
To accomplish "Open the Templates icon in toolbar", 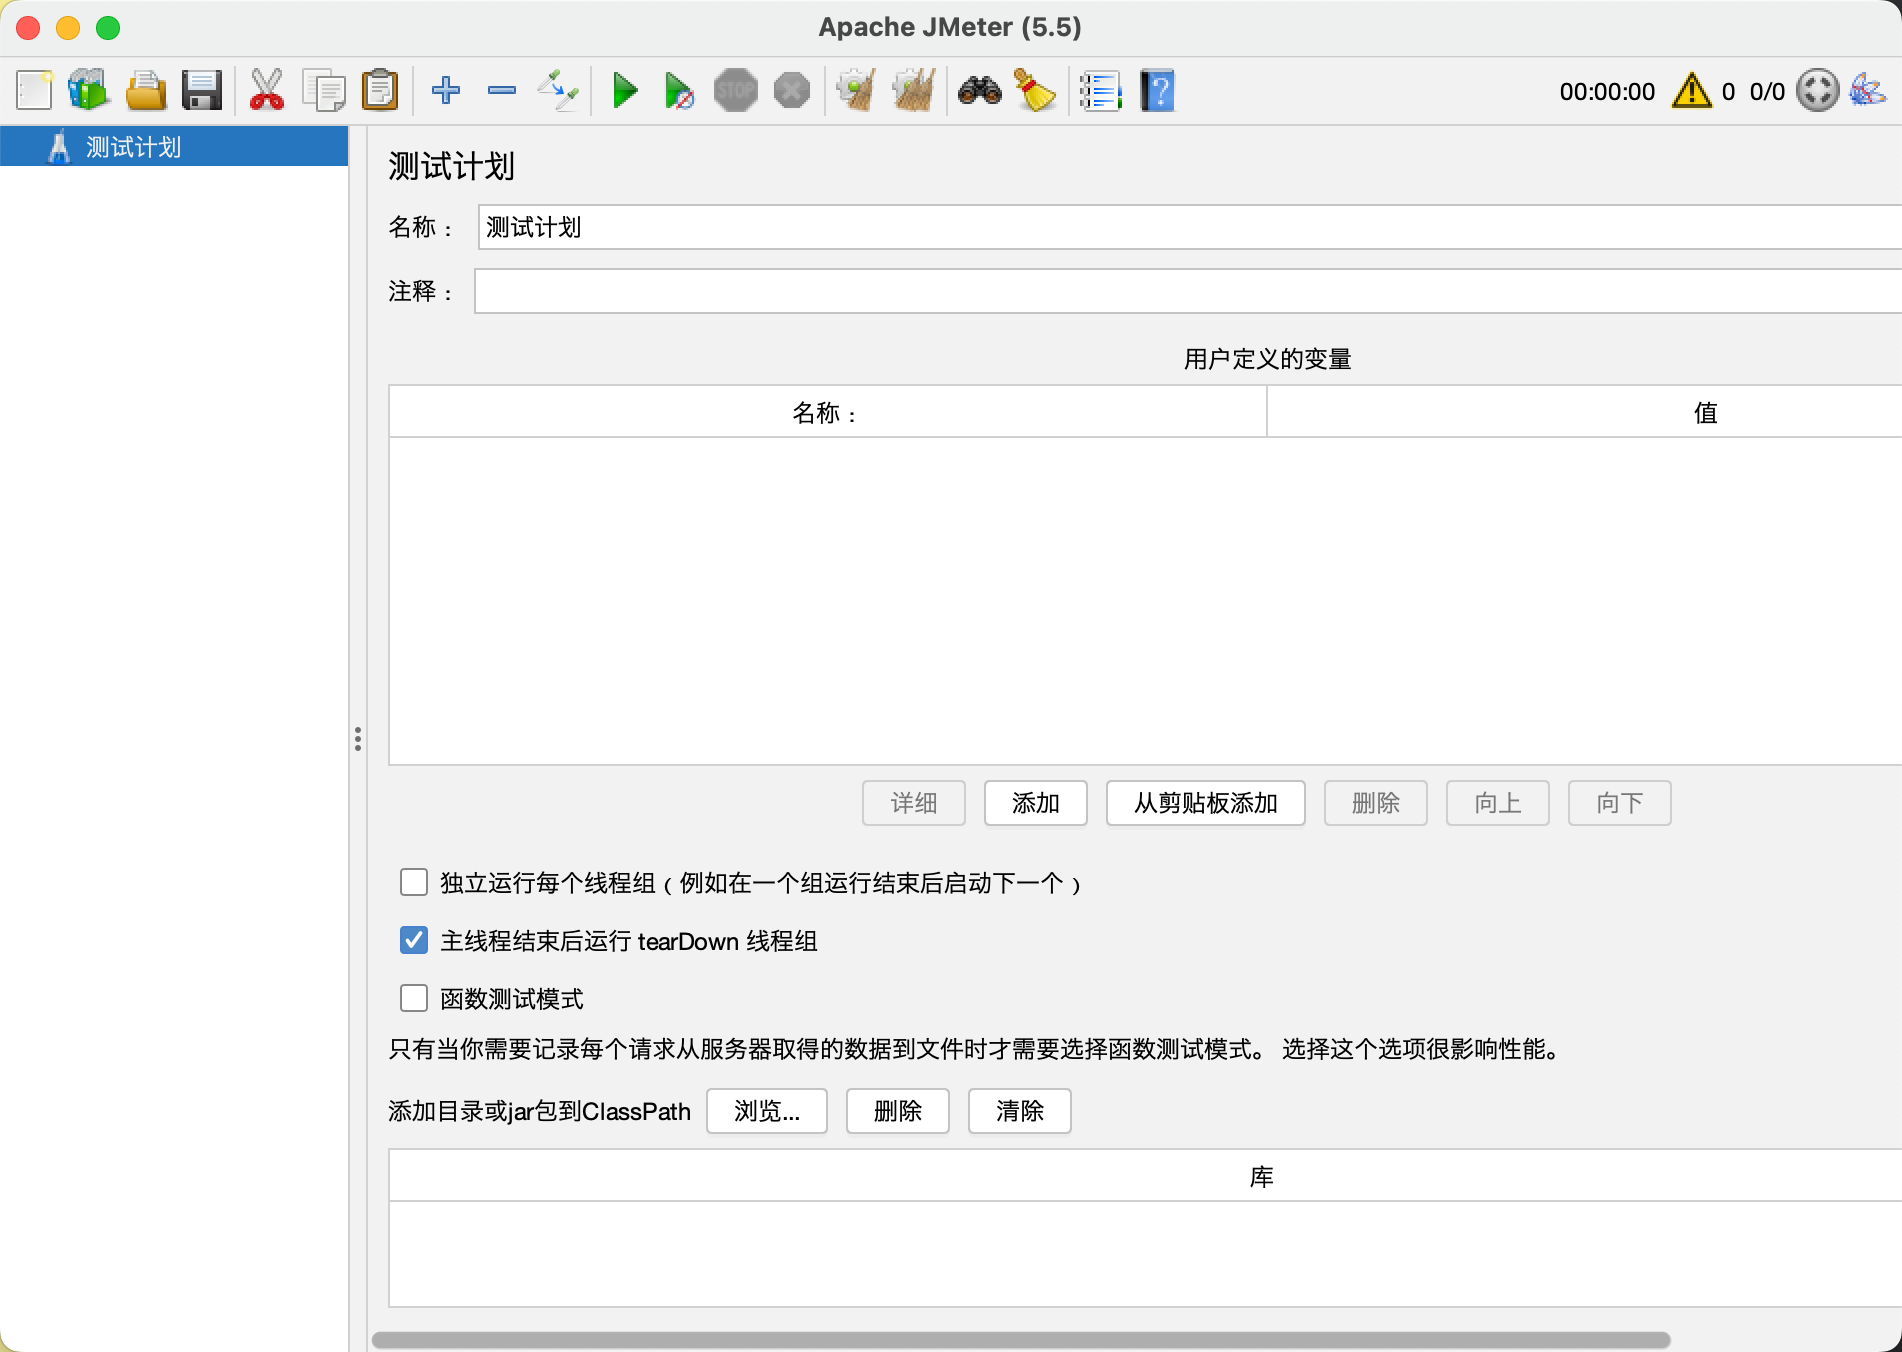I will [88, 91].
